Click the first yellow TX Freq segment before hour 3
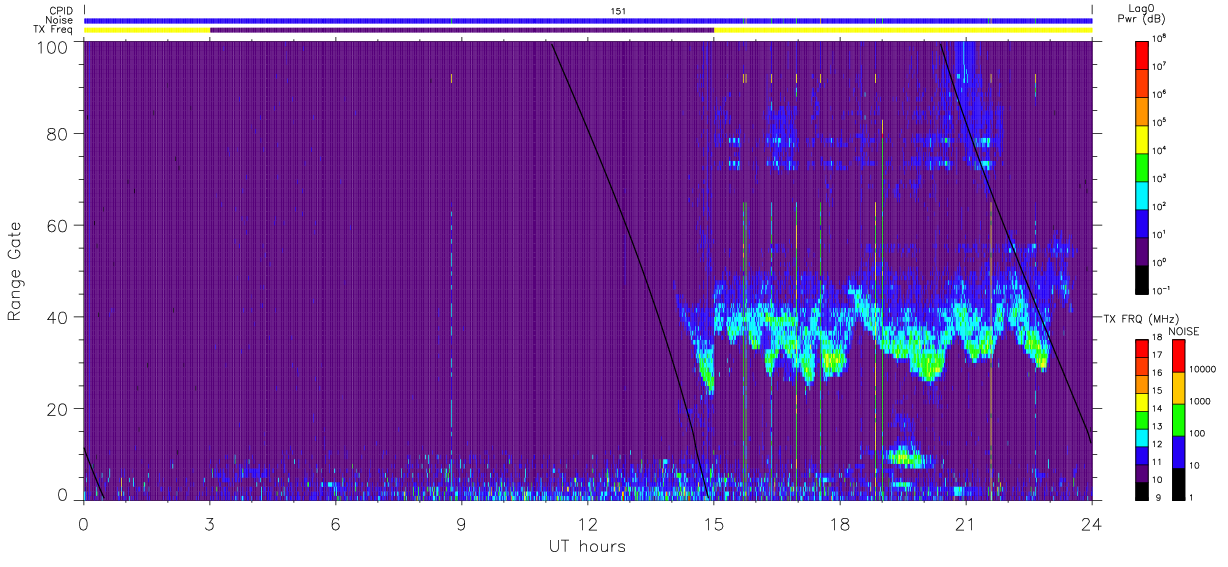The image size is (1228, 567). pos(147,30)
